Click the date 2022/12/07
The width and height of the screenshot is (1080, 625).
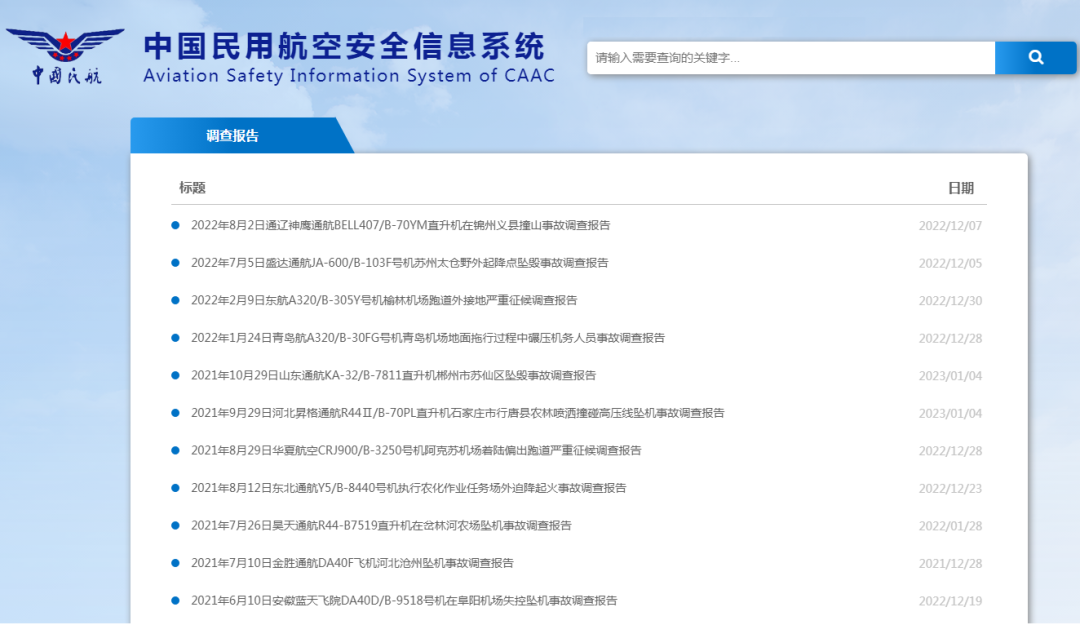click(951, 226)
